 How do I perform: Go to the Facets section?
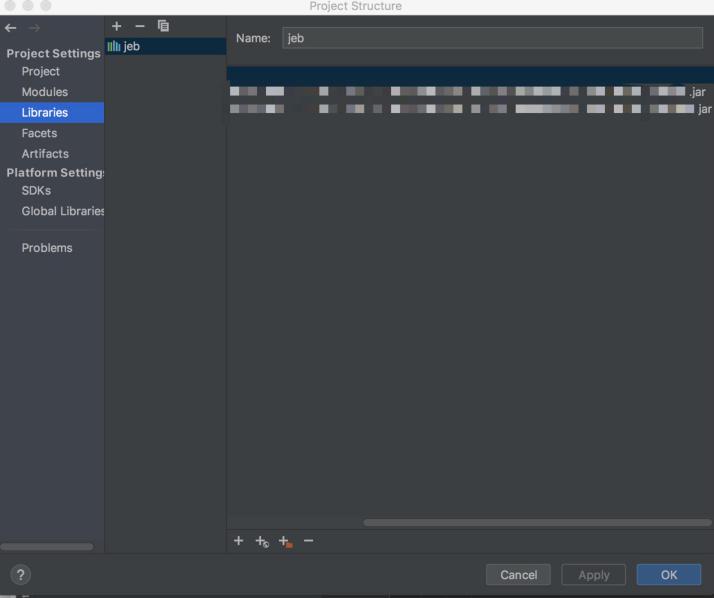[x=39, y=133]
